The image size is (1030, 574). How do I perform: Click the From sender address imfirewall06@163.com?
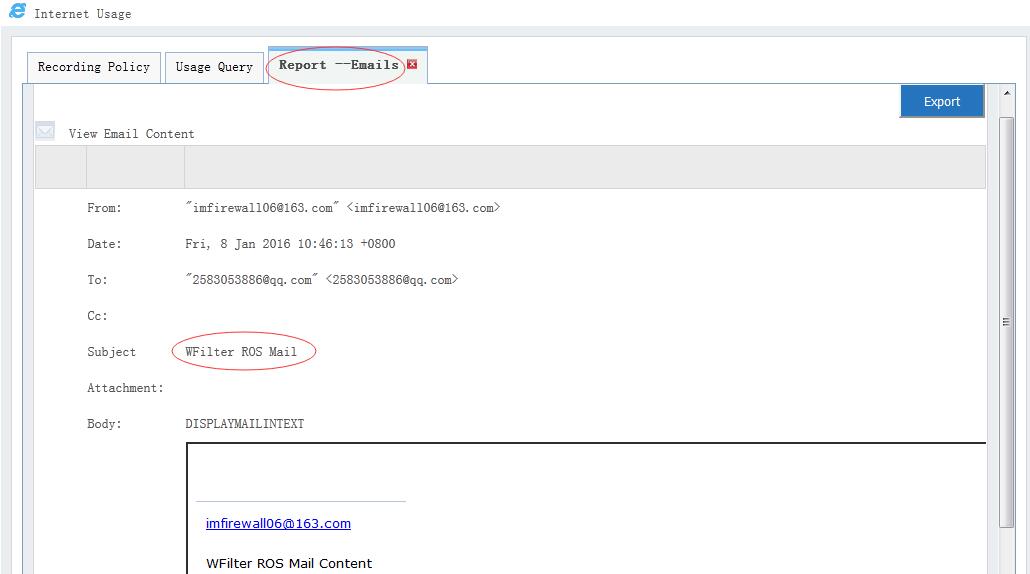tap(343, 208)
